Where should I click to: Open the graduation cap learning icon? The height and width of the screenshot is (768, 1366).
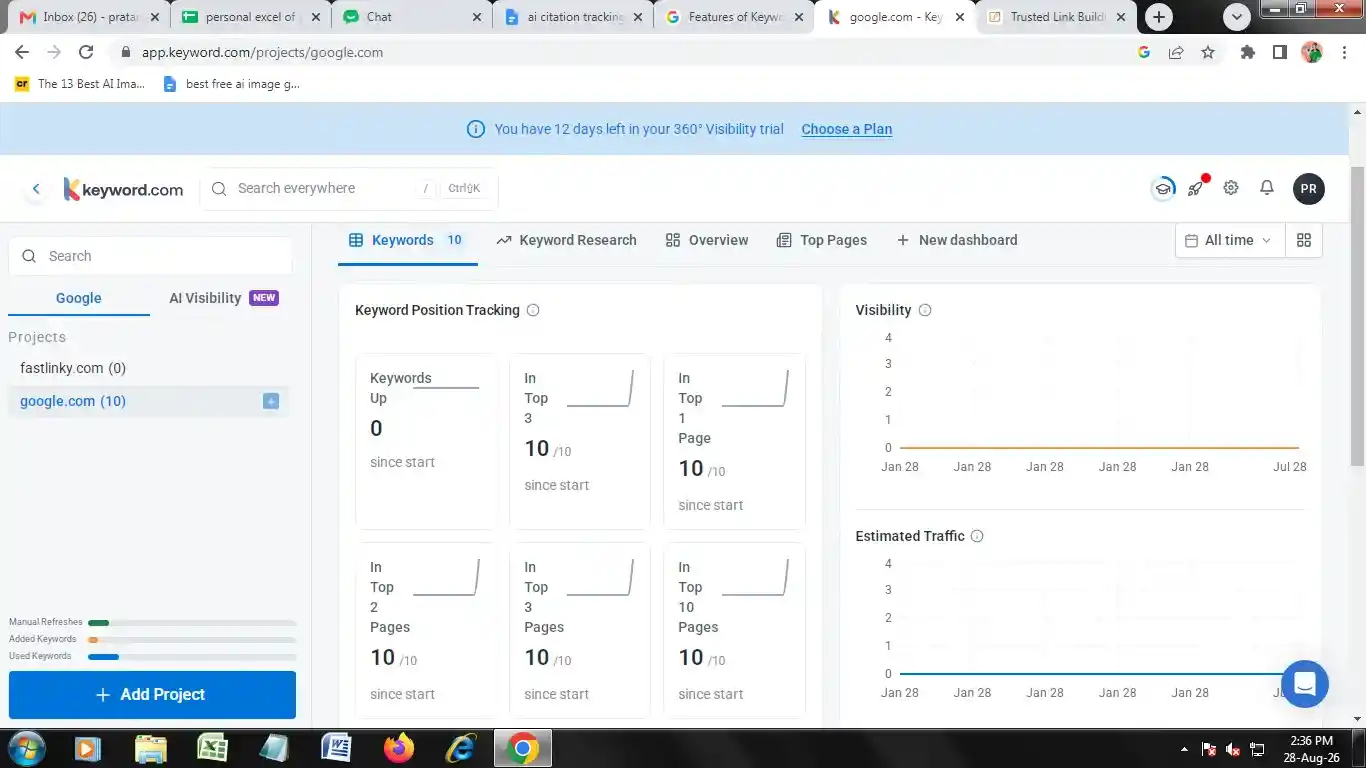click(x=1163, y=188)
